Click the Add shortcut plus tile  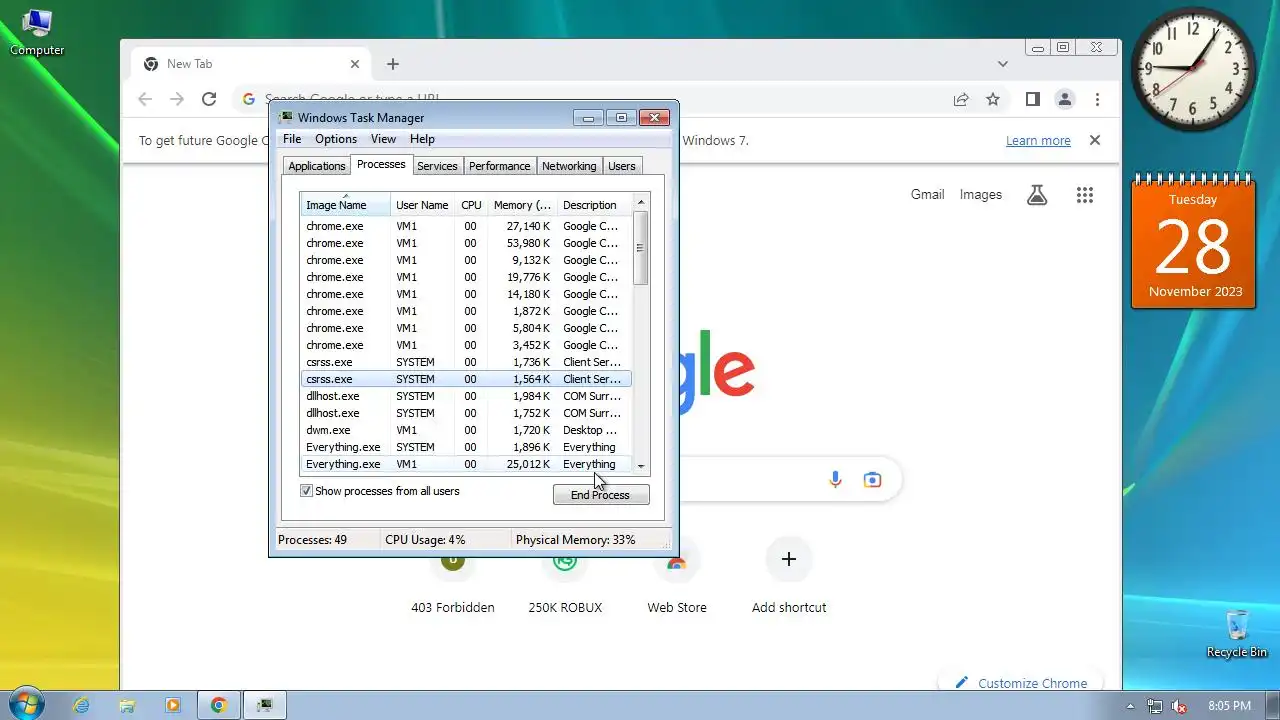point(789,560)
